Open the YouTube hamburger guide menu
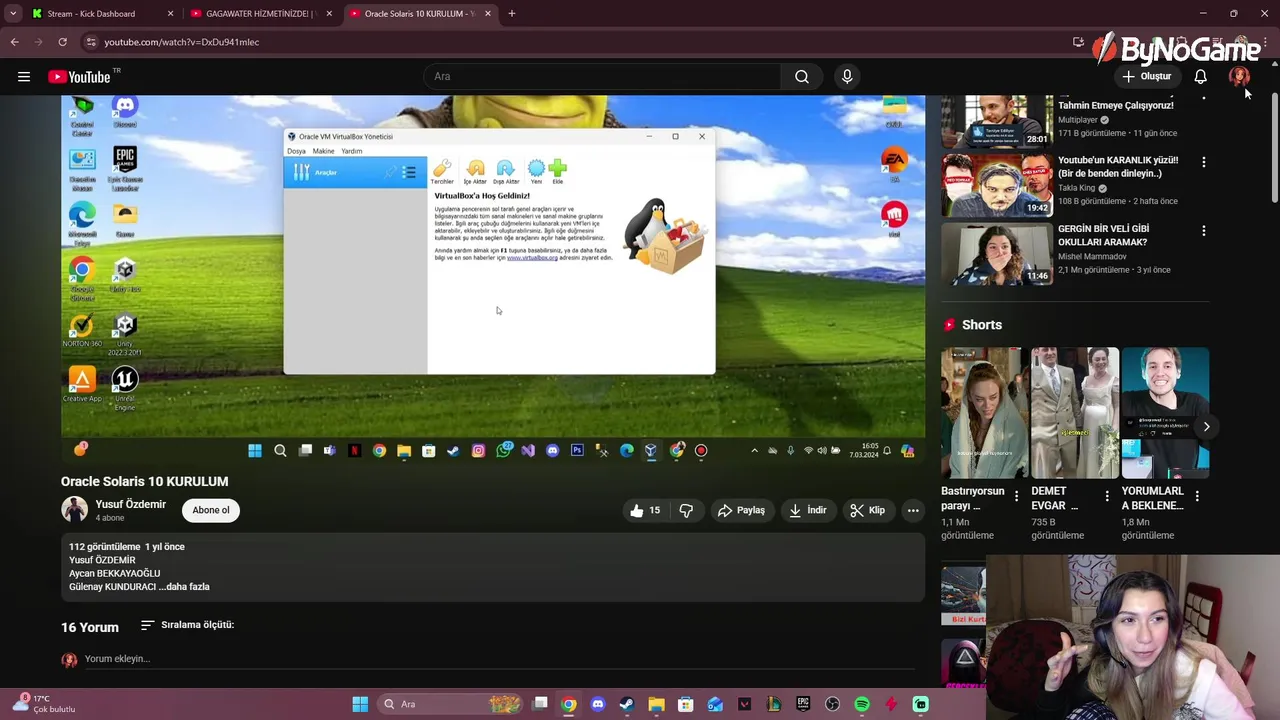Image resolution: width=1280 pixels, height=720 pixels. tap(24, 76)
